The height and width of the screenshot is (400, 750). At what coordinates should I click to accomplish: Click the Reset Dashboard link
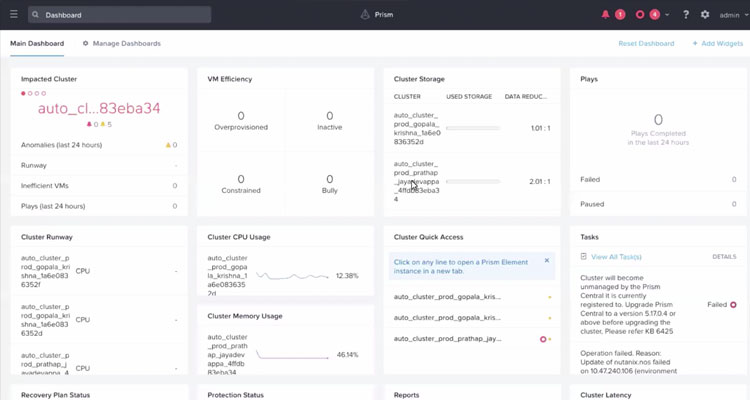tap(645, 44)
